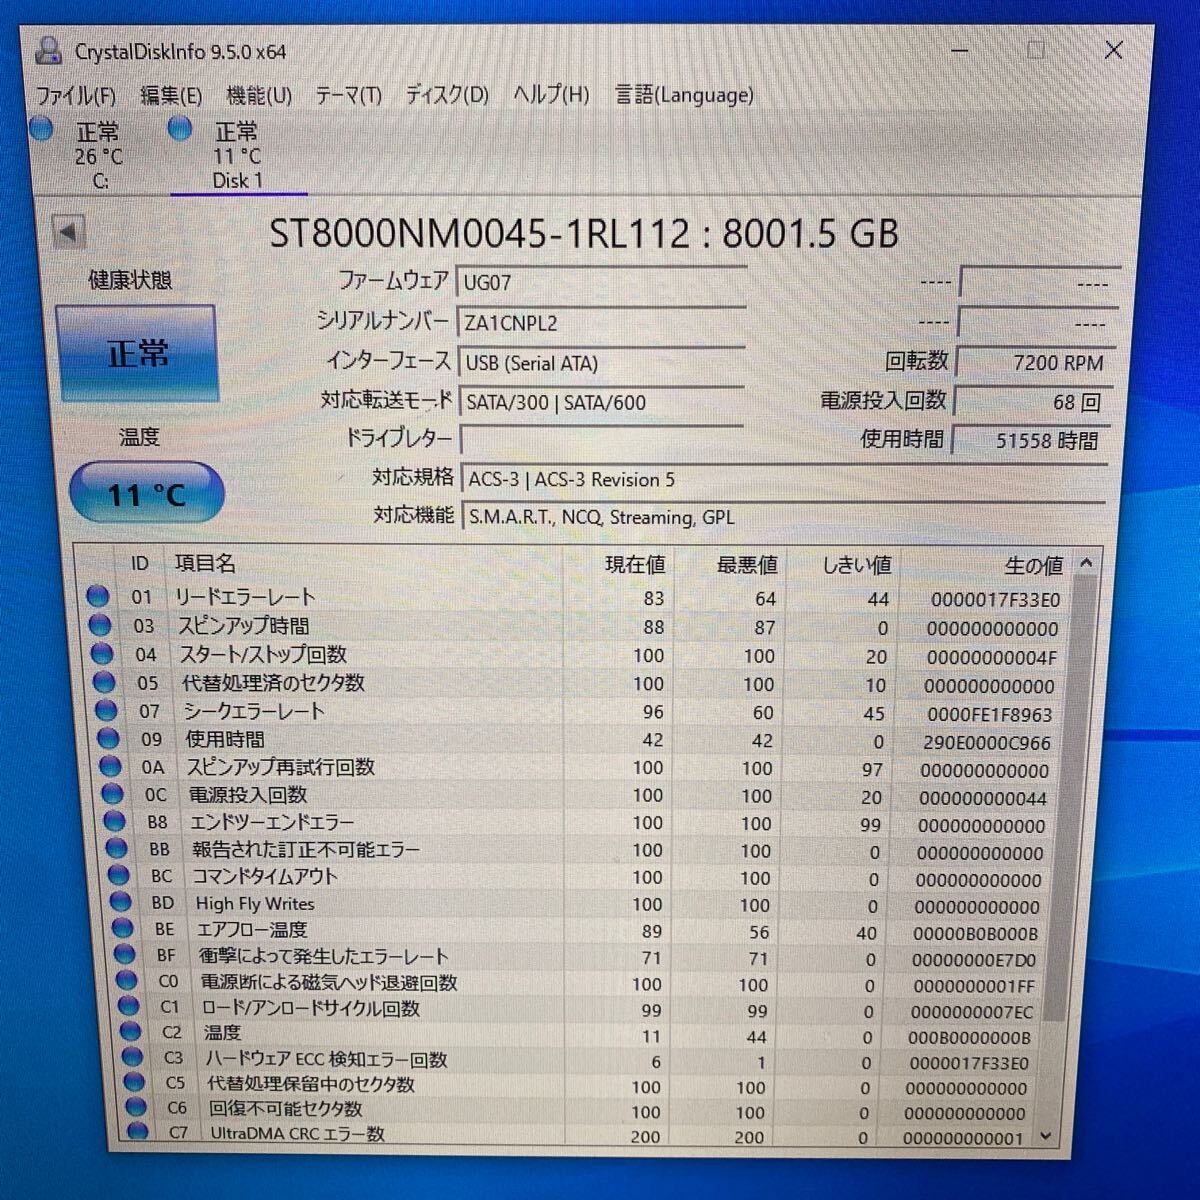Click the 7200 RPM rotation field
The width and height of the screenshot is (1200, 1200).
click(1035, 362)
